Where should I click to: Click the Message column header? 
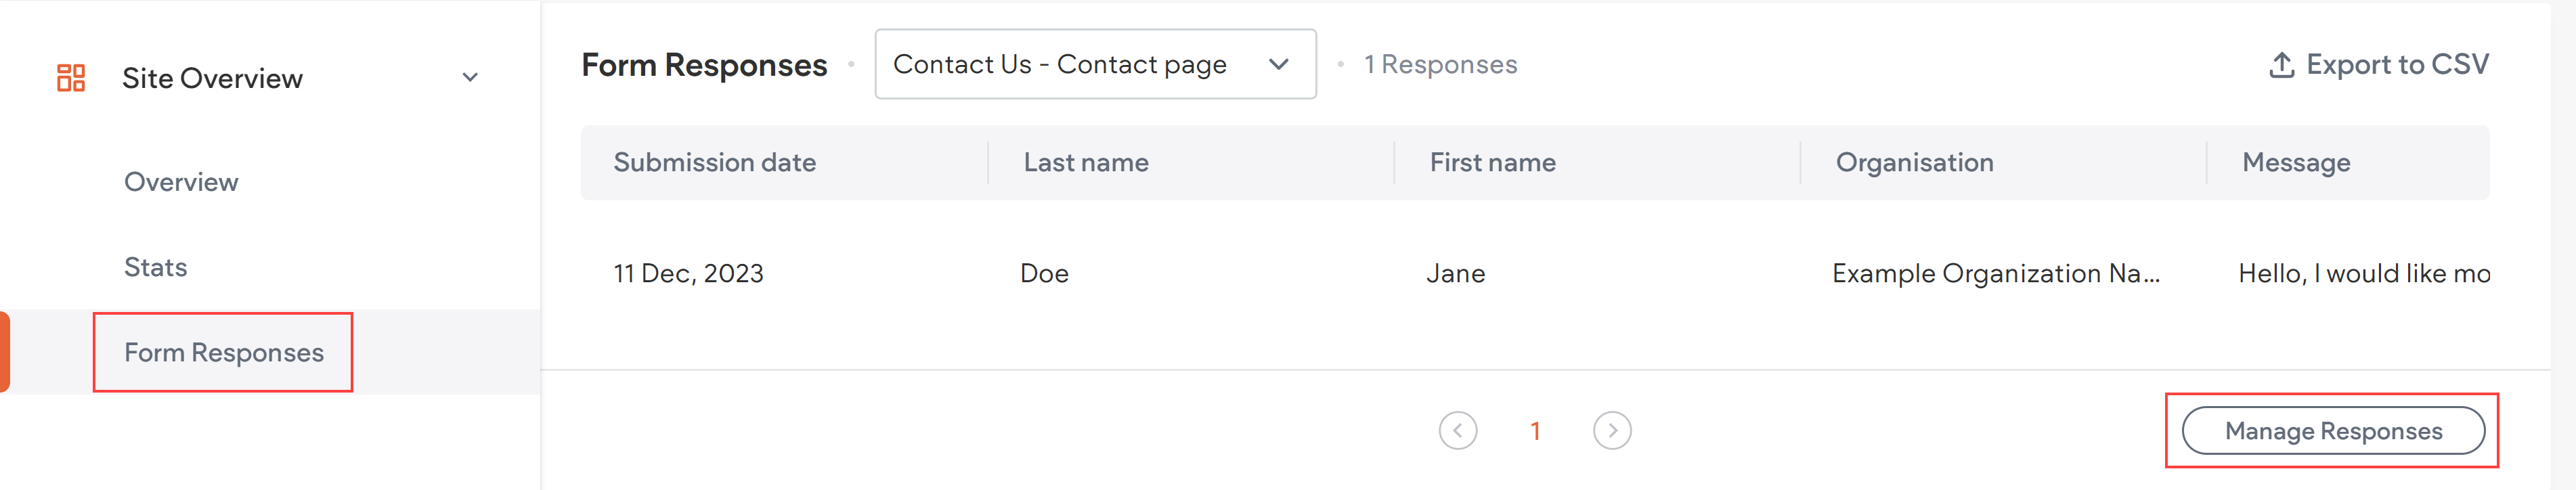[2294, 162]
